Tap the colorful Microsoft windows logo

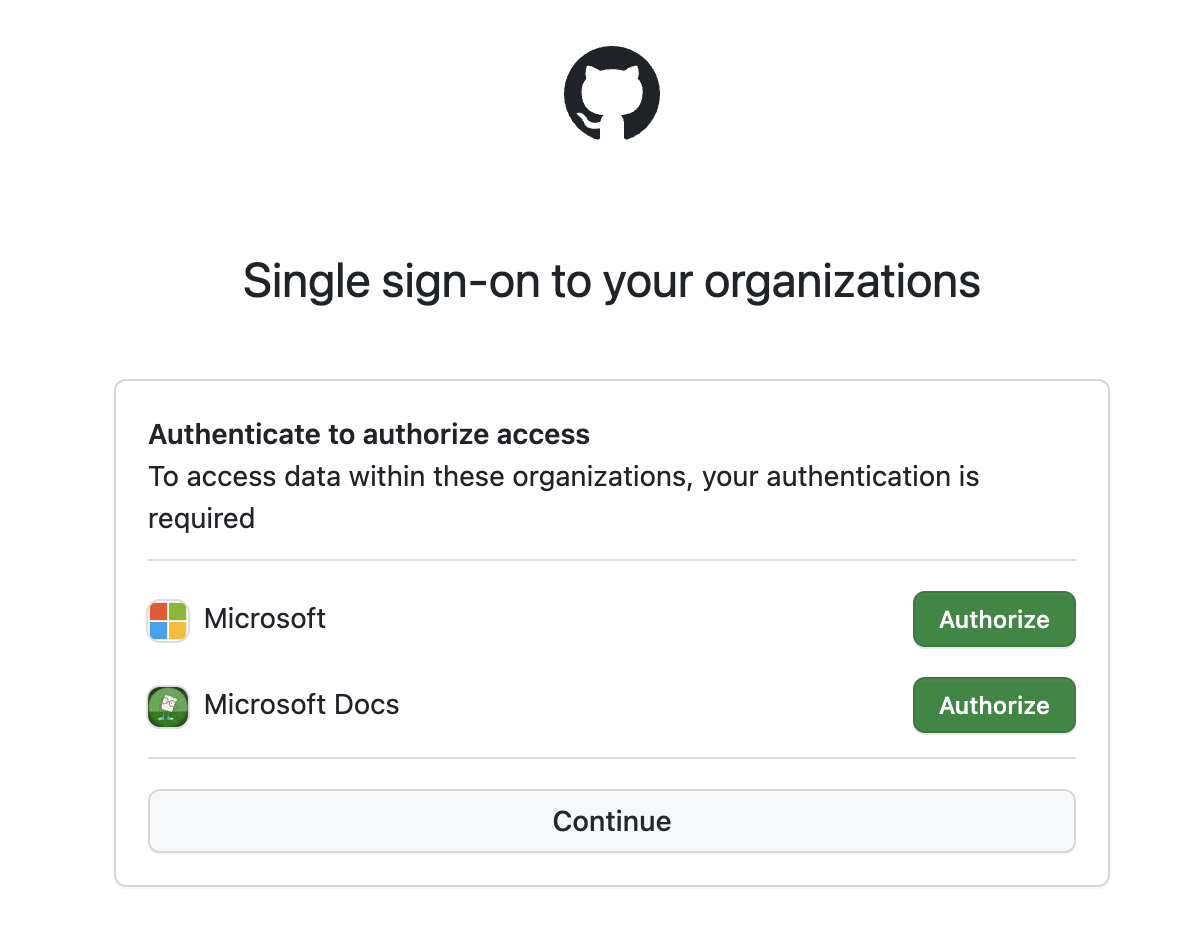pos(167,618)
